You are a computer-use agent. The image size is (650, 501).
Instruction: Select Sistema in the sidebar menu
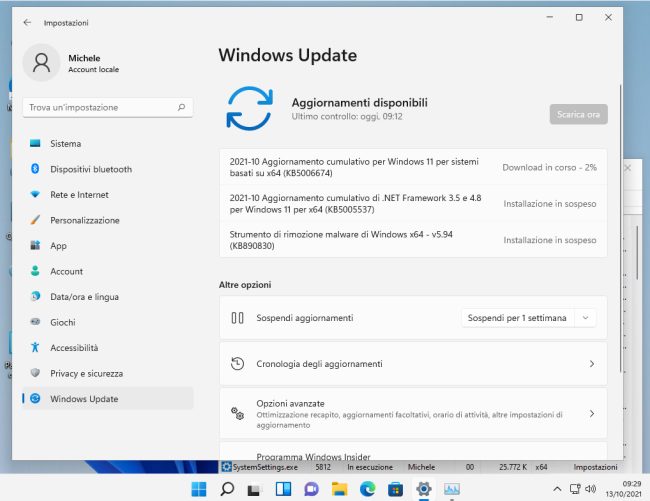coord(65,143)
